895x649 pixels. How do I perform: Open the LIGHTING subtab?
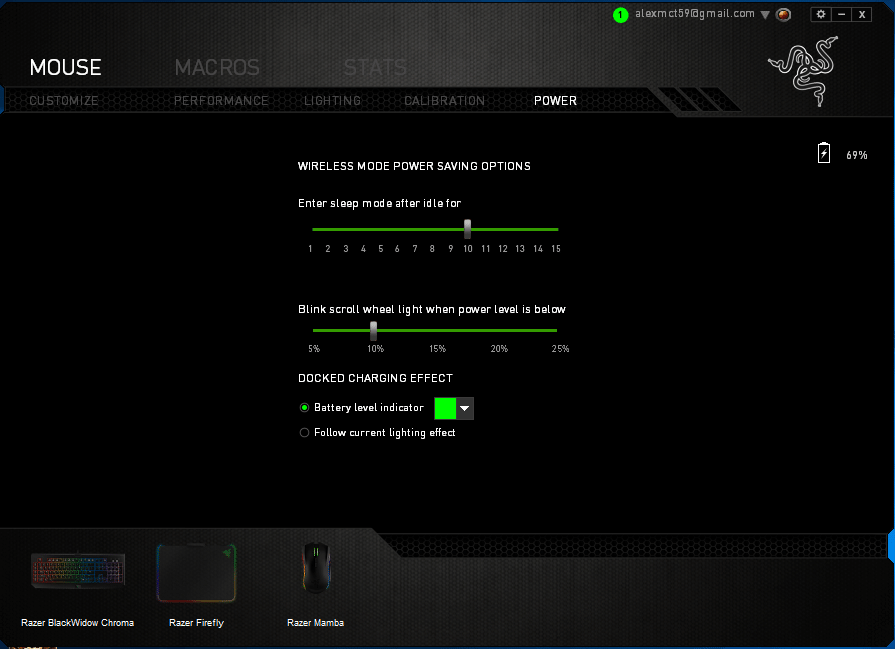click(x=332, y=100)
